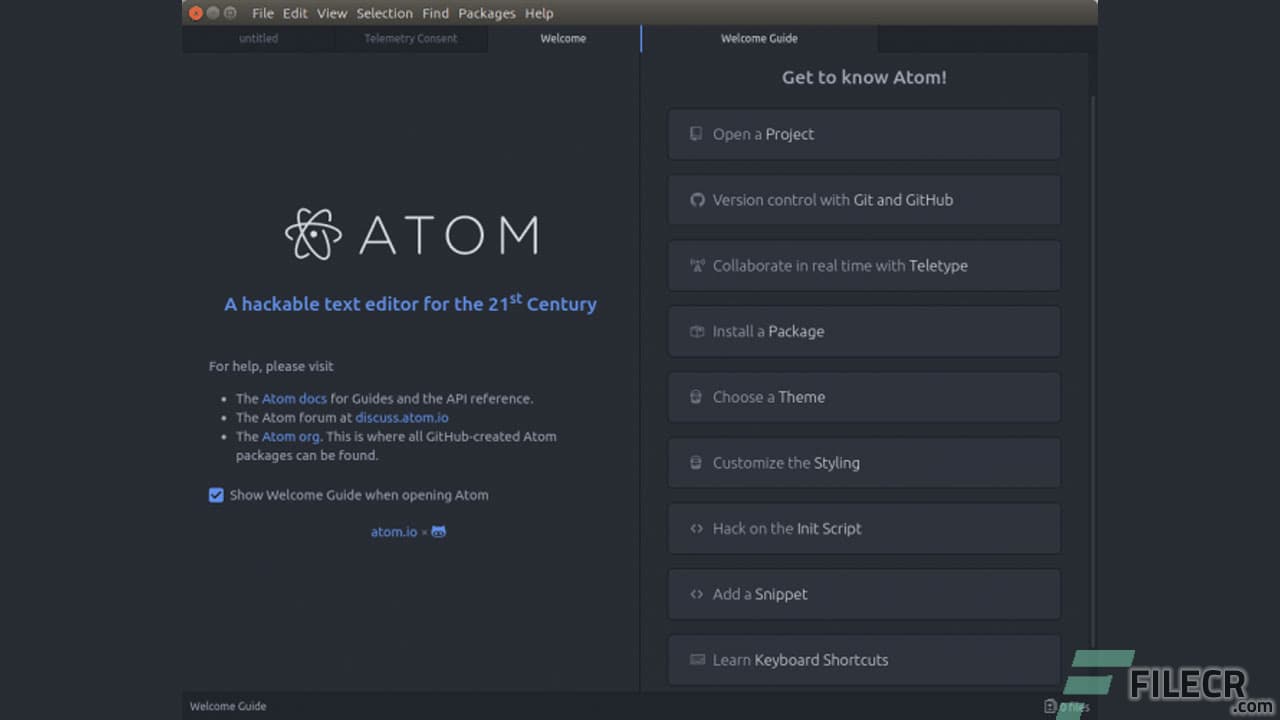Click the GitHub icon on Version control entry
This screenshot has height=720, width=1280.
(x=696, y=199)
